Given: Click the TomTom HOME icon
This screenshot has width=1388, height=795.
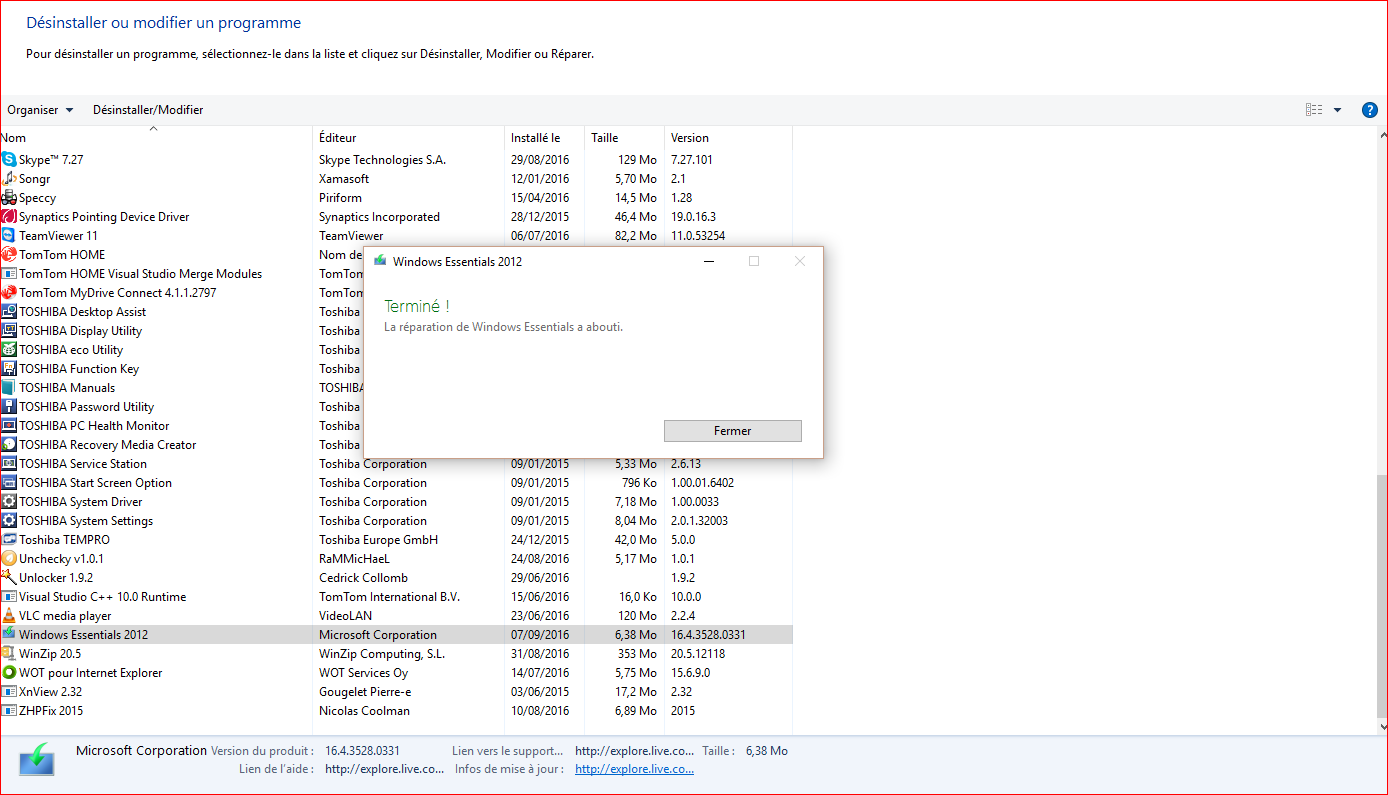Looking at the screenshot, I should tap(9, 255).
